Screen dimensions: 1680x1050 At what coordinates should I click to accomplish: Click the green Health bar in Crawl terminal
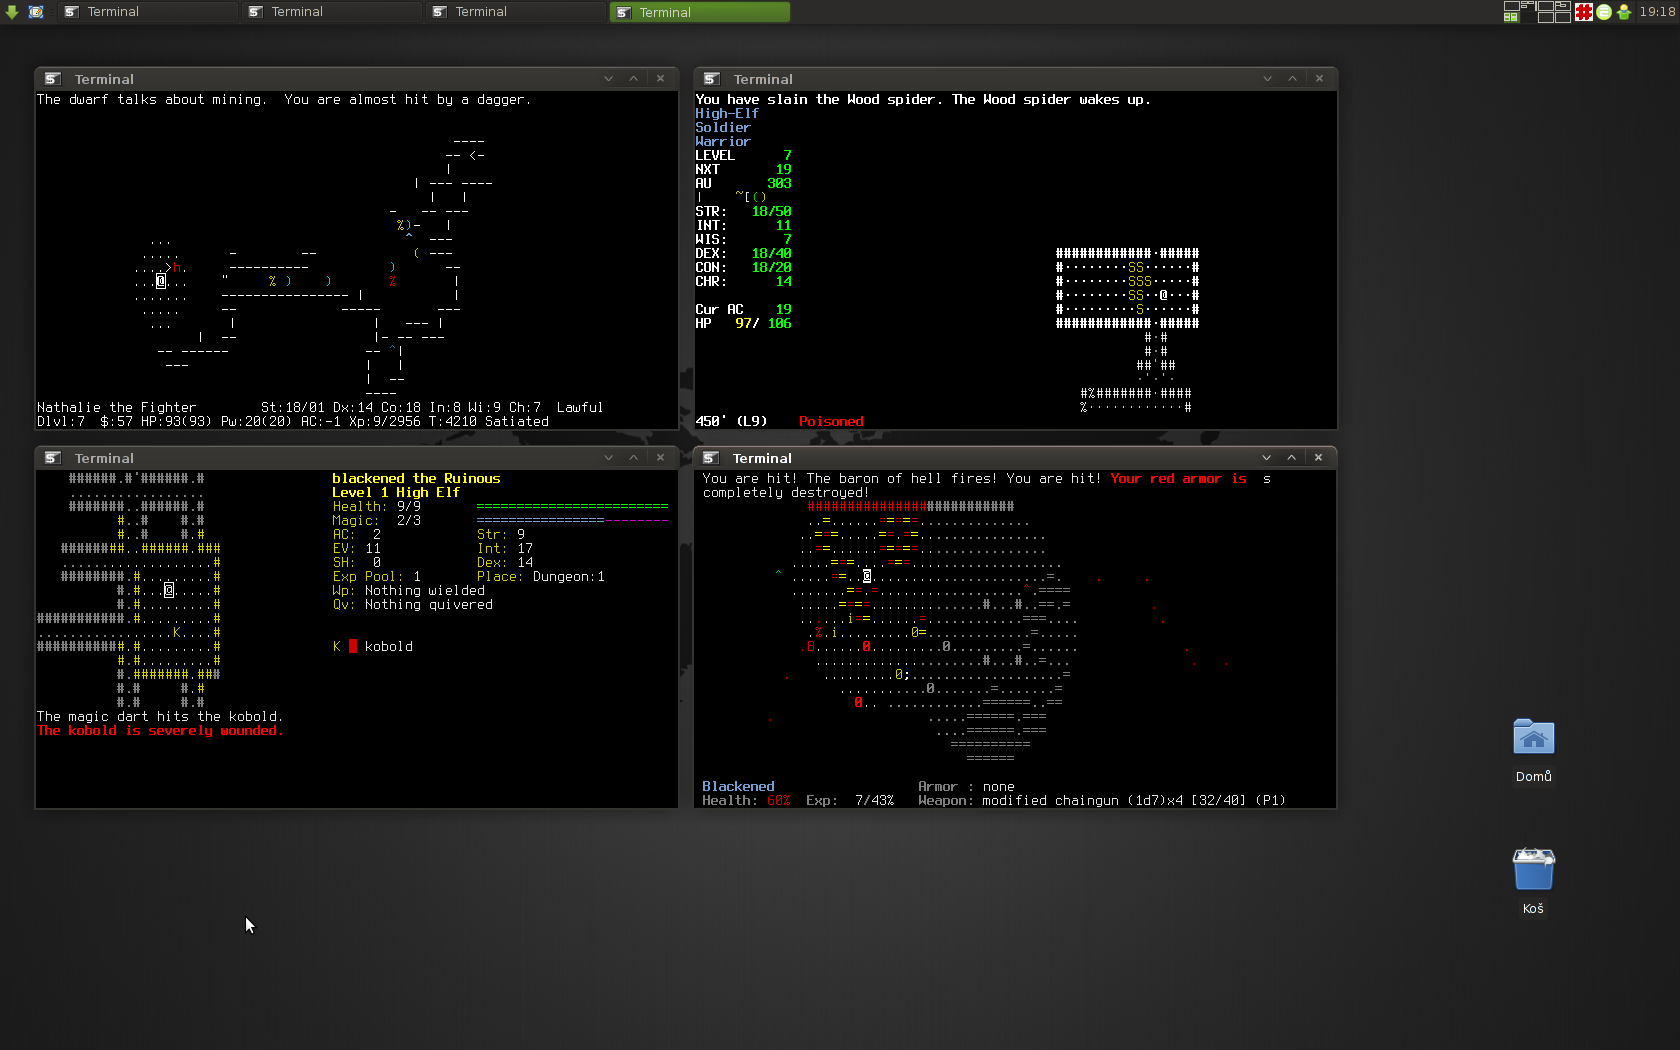(572, 507)
